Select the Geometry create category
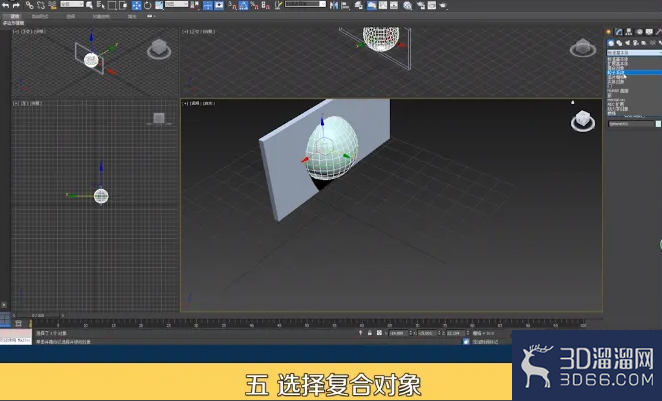Viewport: 662px width, 401px height. pos(611,43)
